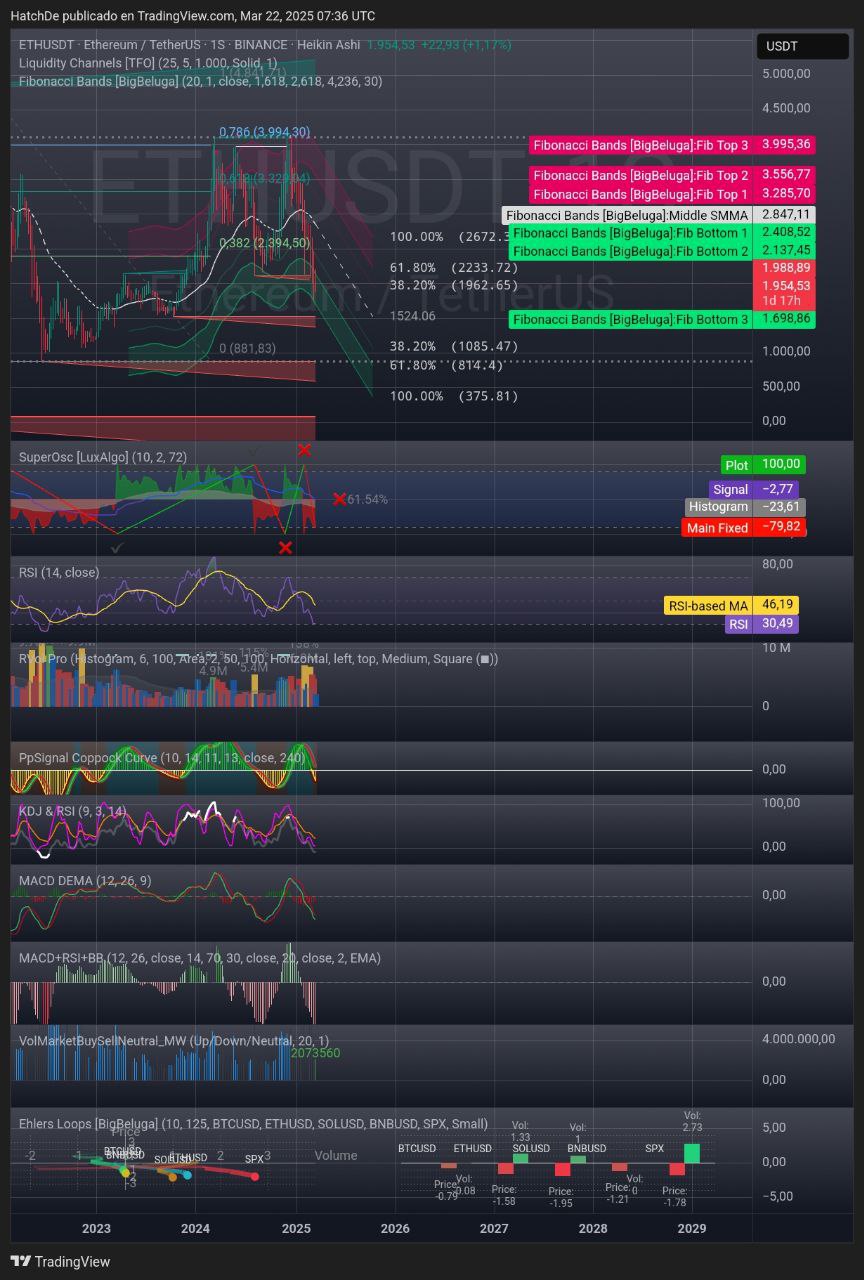
Task: Click the green SOLUSD volume bar
Action: click(520, 1158)
